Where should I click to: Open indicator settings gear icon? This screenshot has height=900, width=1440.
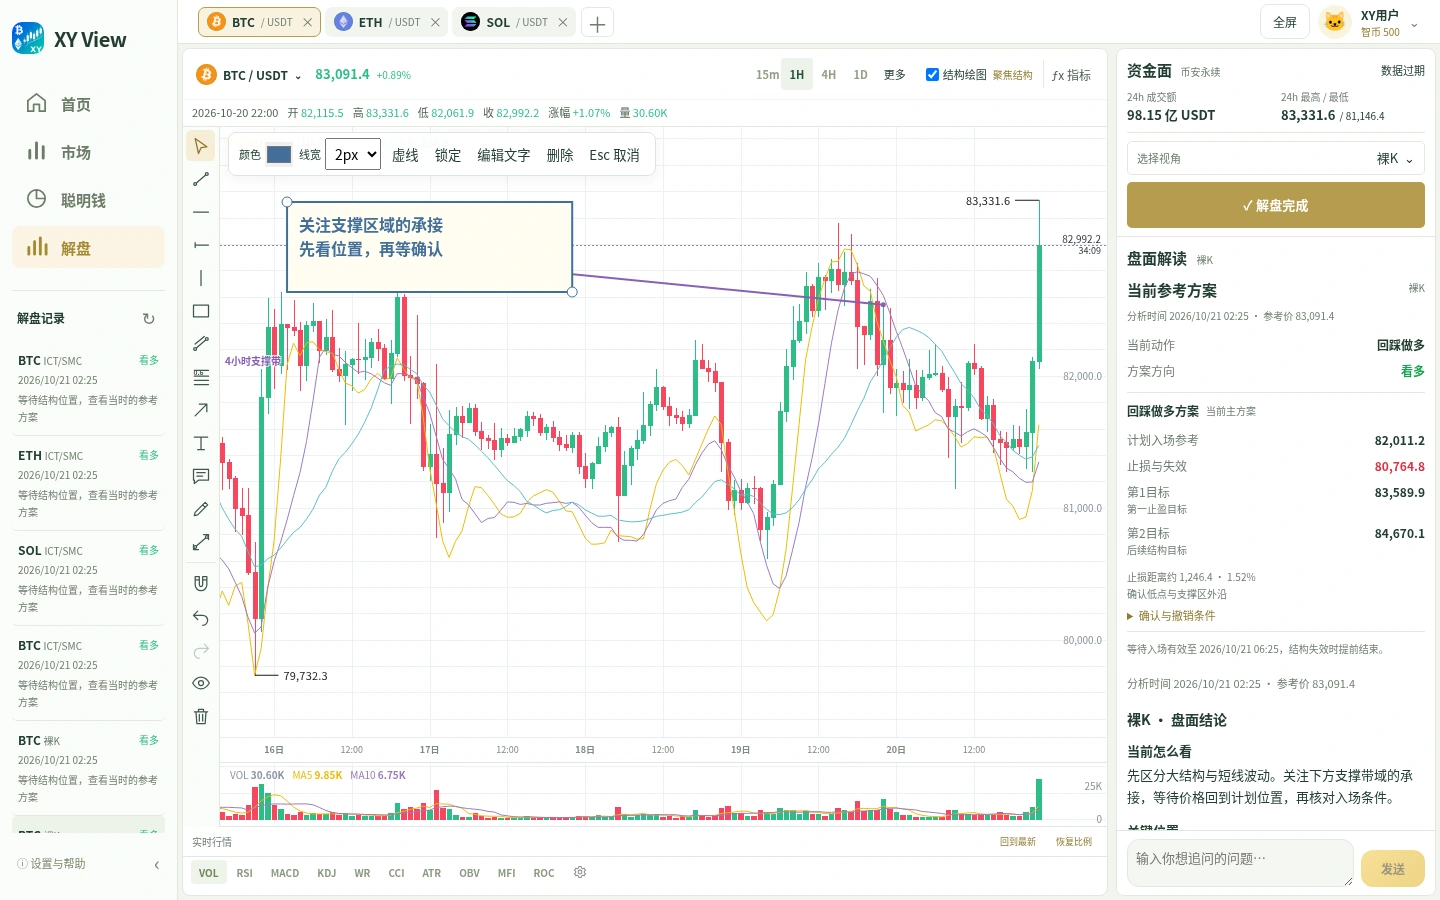(x=580, y=872)
